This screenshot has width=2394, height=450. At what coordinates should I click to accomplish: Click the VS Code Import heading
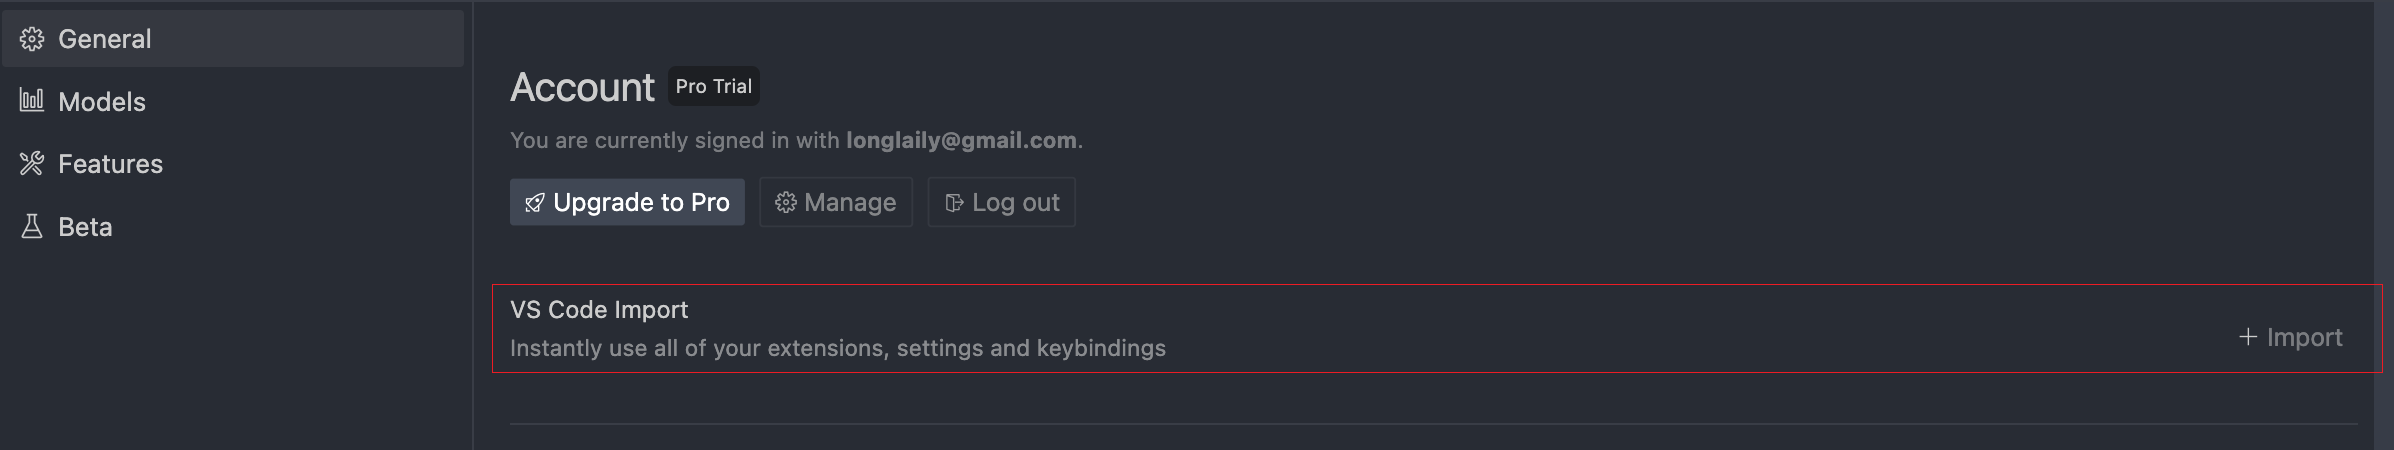[x=599, y=310]
